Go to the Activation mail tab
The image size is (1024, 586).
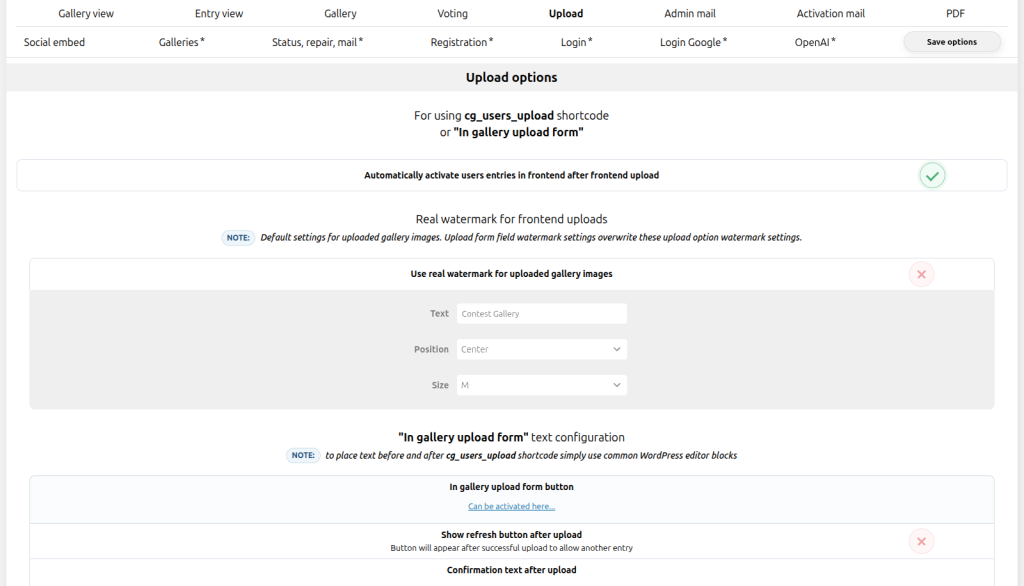[831, 14]
